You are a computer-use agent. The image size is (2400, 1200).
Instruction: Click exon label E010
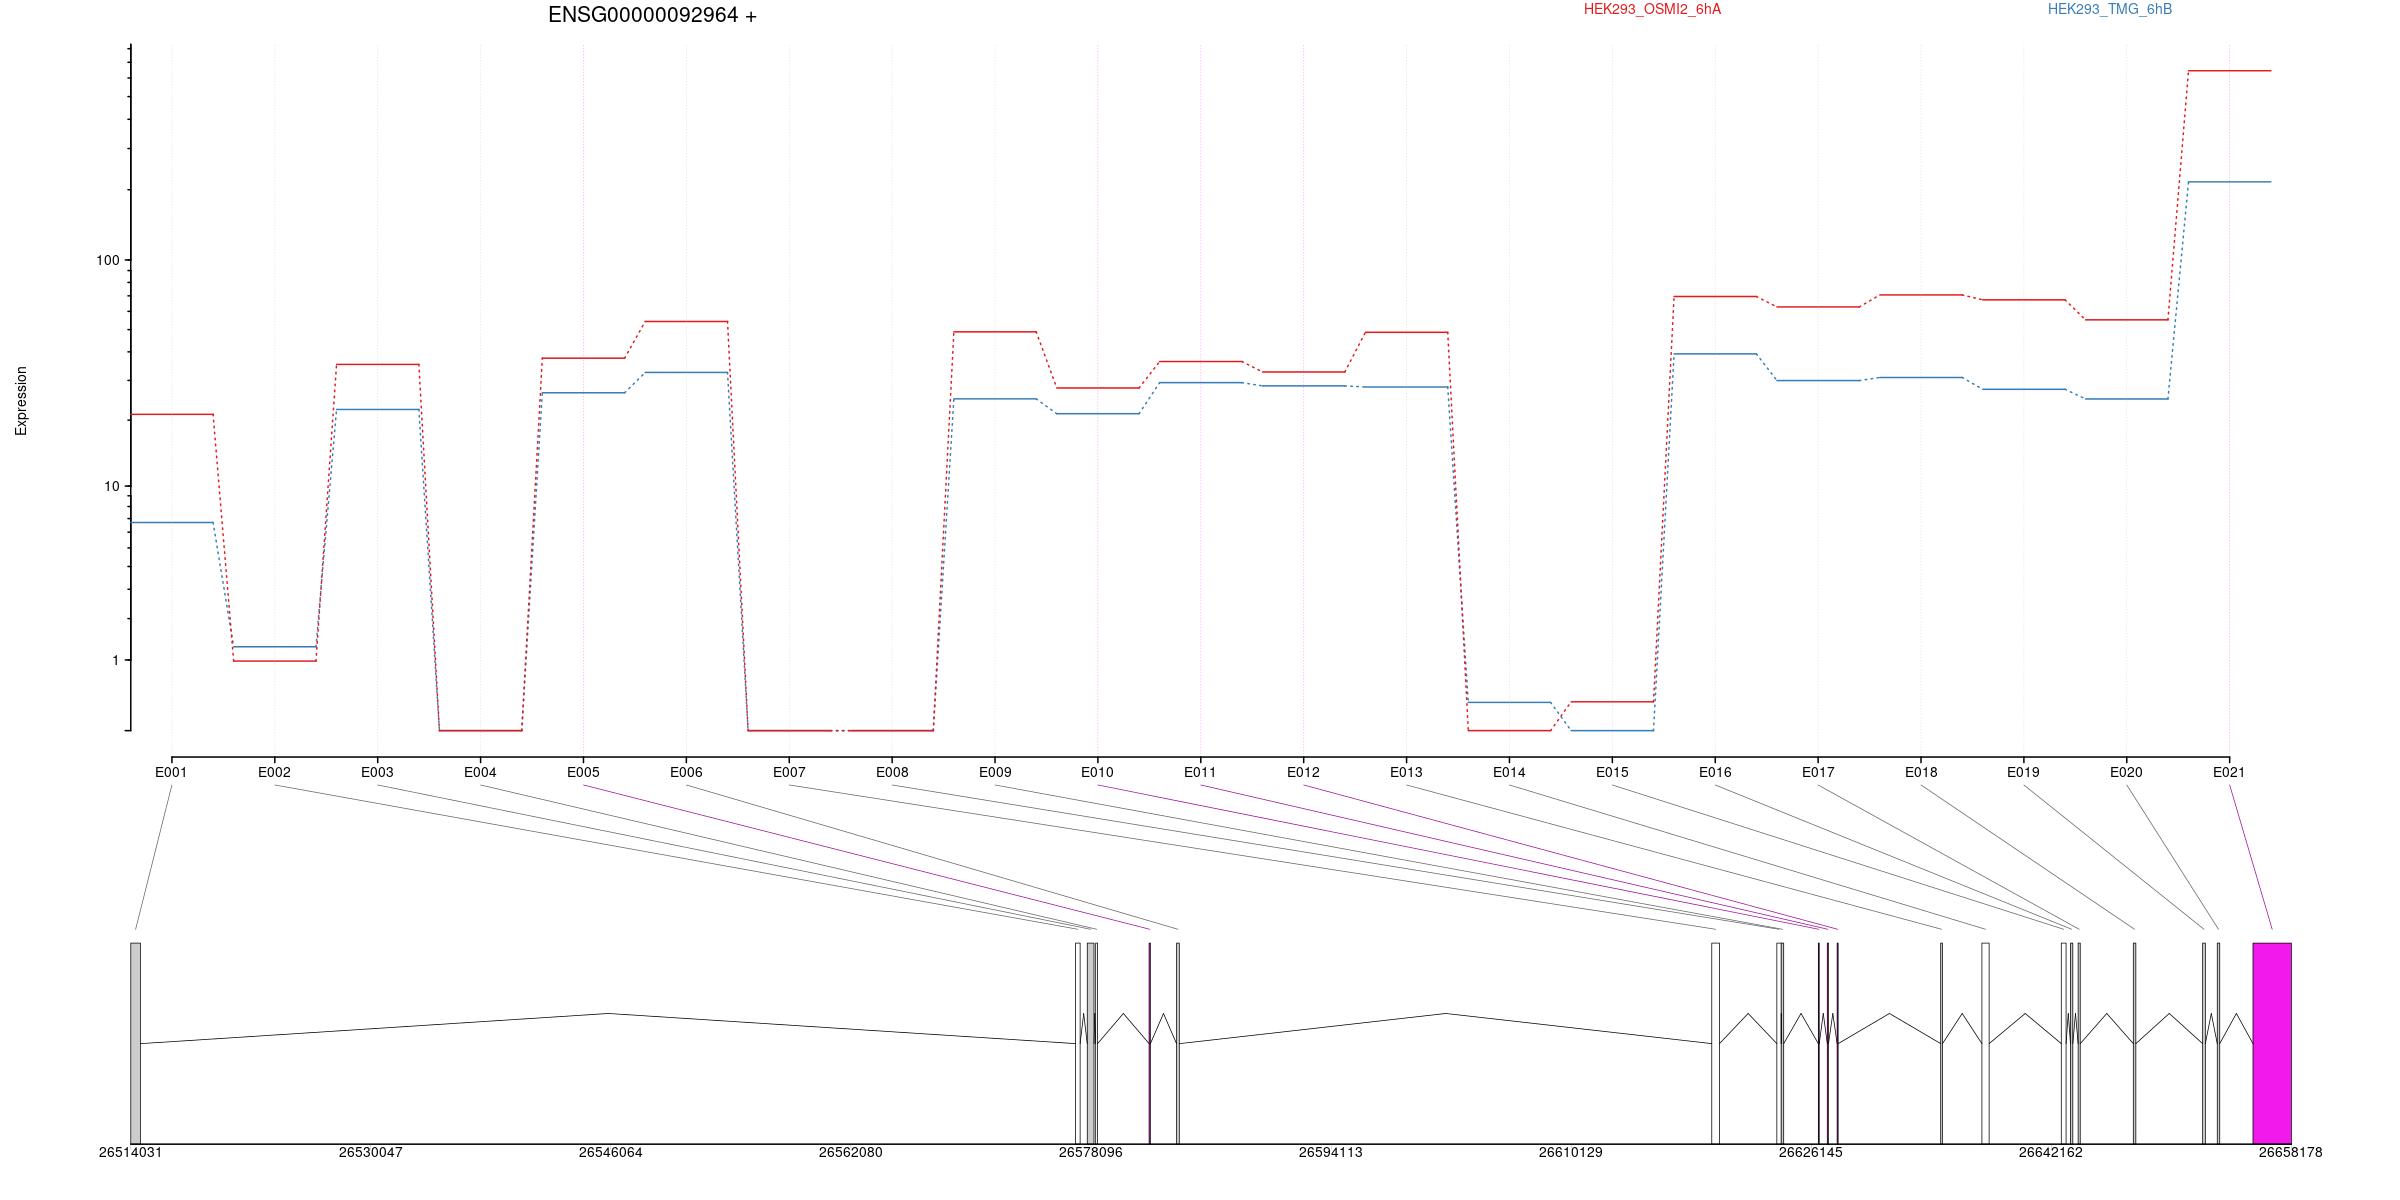[1097, 772]
